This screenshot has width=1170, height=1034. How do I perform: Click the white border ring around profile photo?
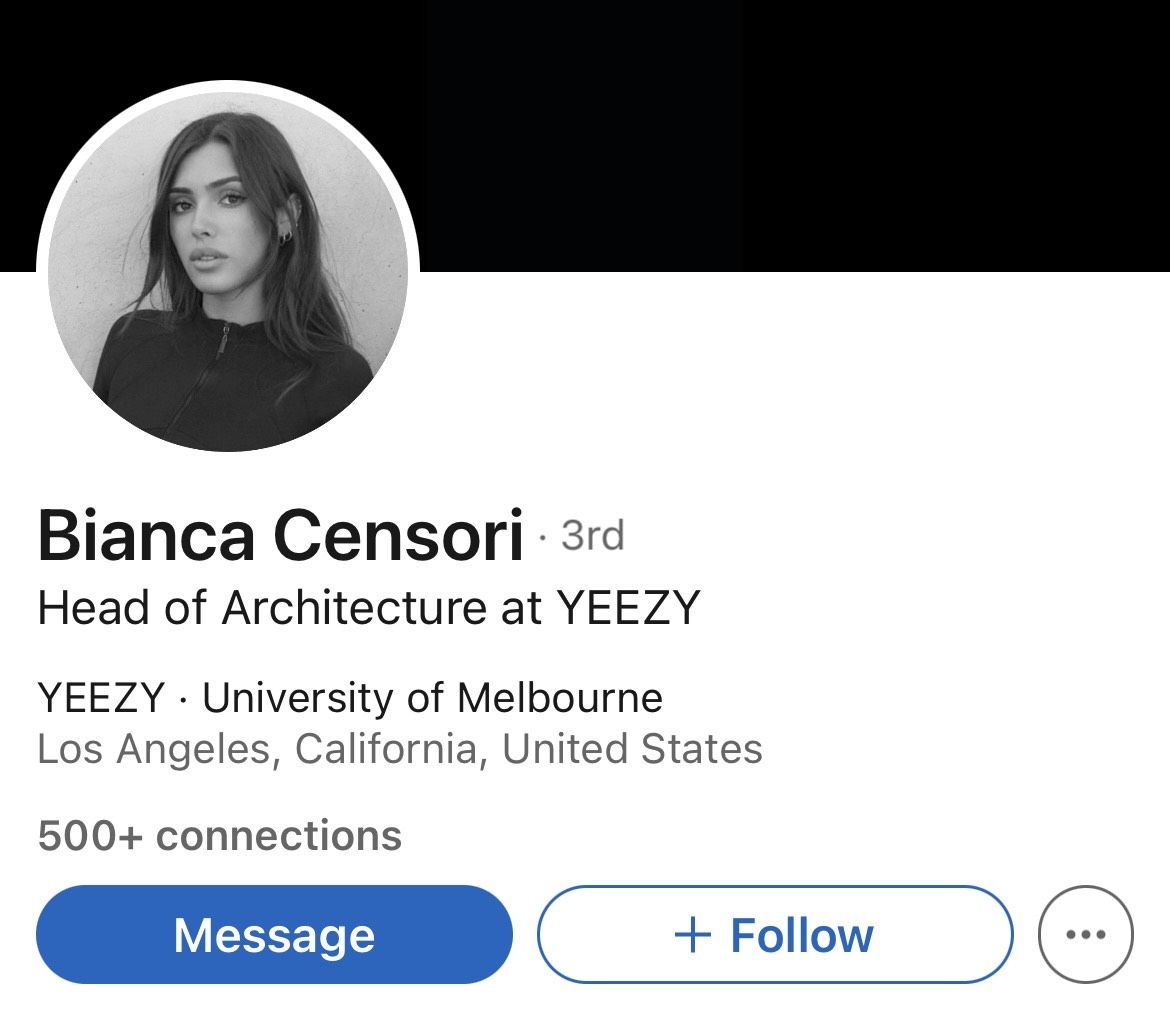pyautogui.click(x=228, y=86)
